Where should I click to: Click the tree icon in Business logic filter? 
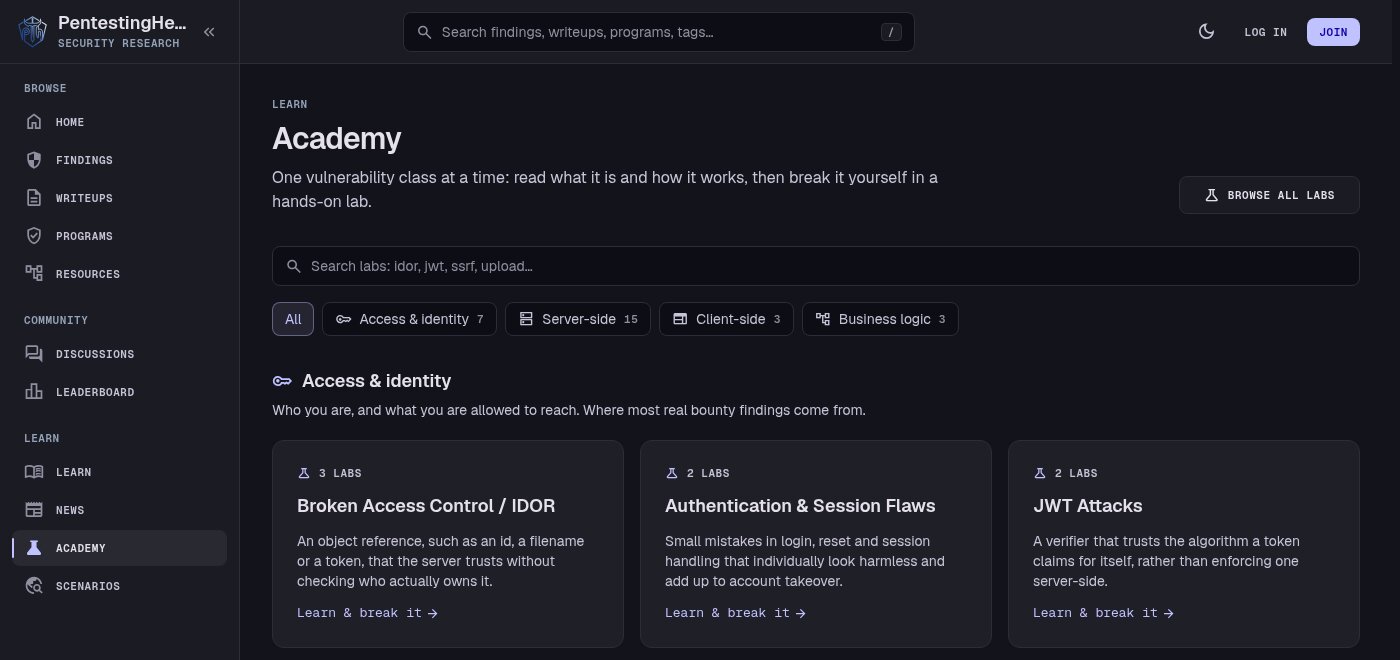coord(823,319)
